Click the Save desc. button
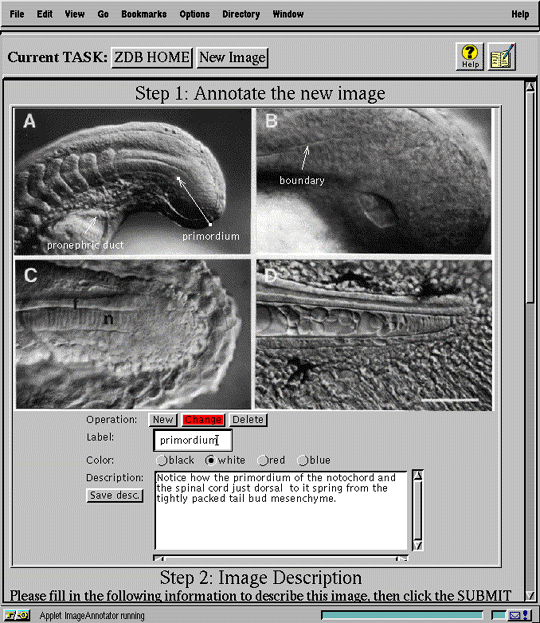Viewport: 540px width, 623px height. pyautogui.click(x=114, y=495)
